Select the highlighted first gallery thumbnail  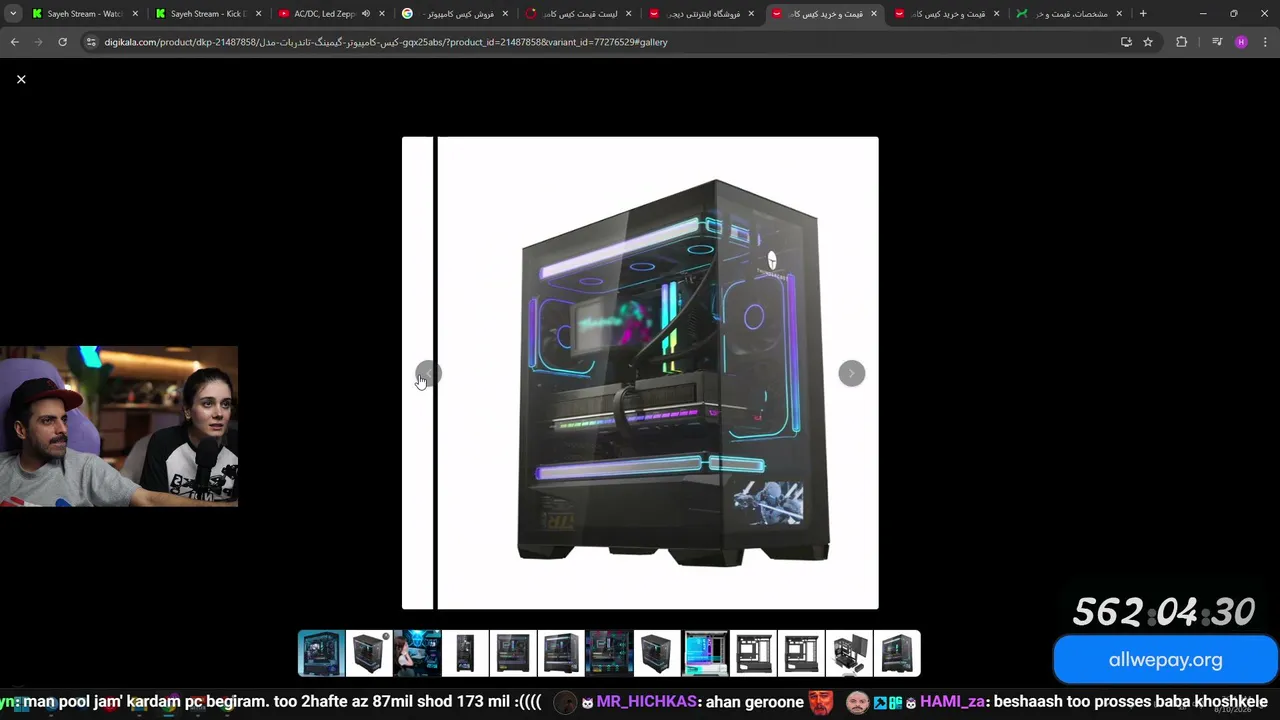click(x=321, y=654)
